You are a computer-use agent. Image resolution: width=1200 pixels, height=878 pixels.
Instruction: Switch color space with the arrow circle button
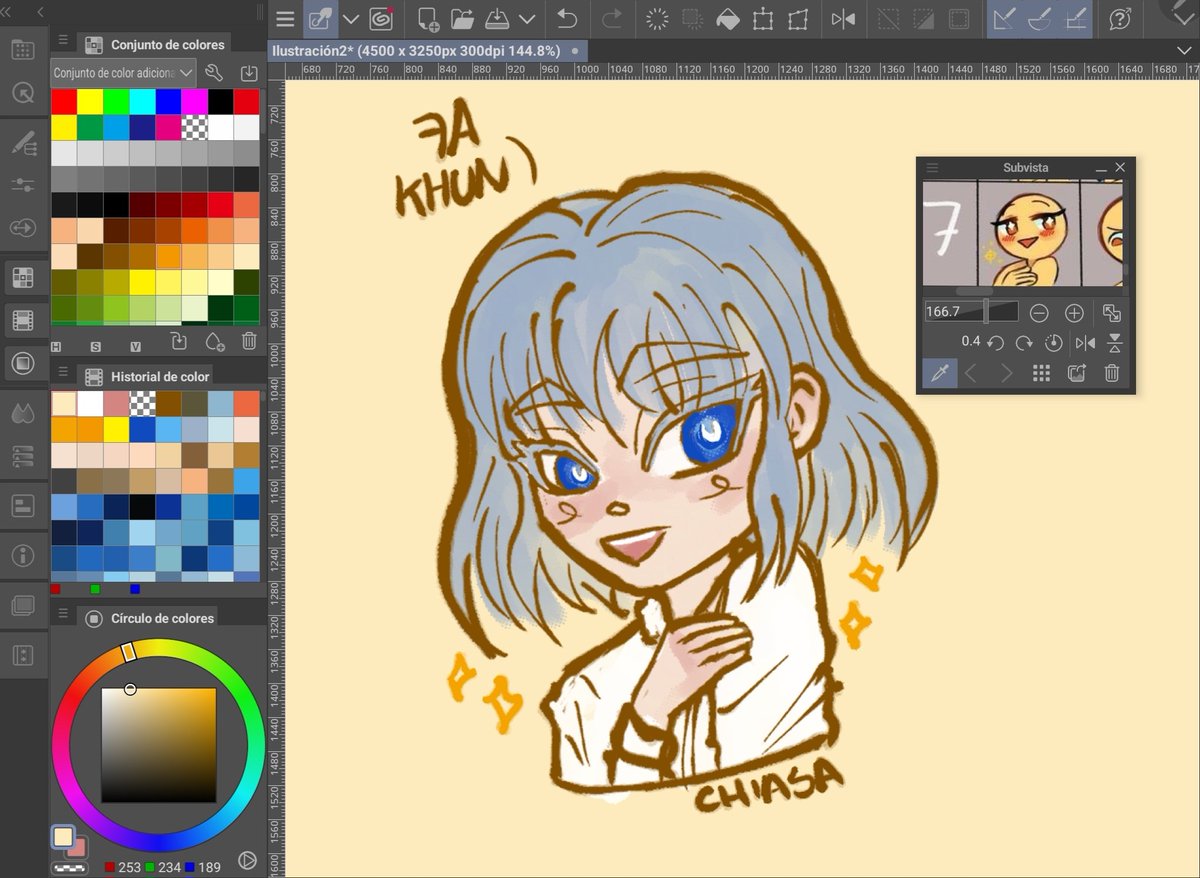click(x=247, y=860)
